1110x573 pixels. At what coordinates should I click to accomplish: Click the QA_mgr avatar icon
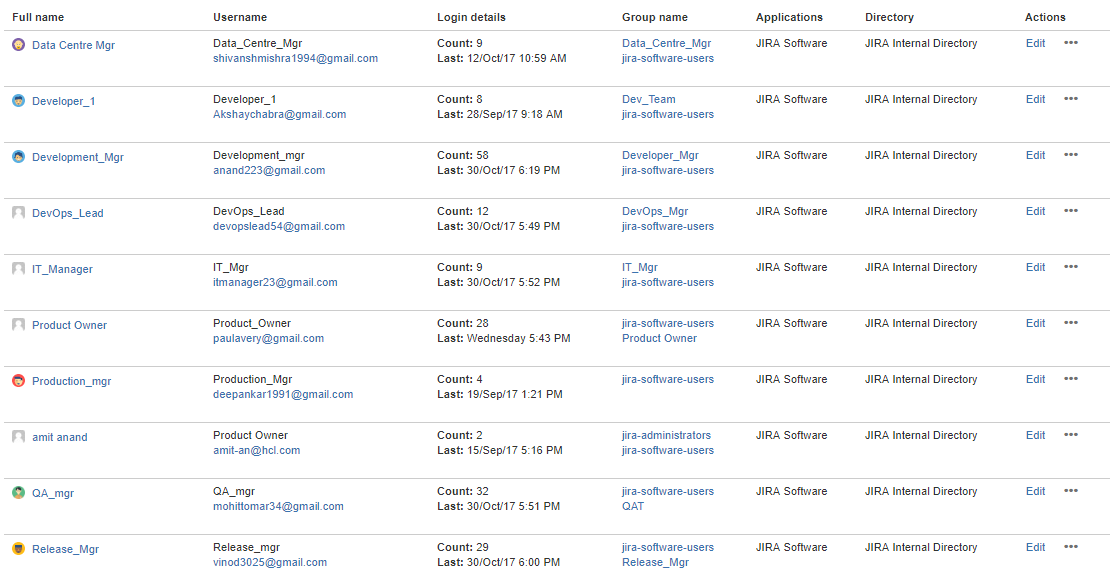pos(18,493)
